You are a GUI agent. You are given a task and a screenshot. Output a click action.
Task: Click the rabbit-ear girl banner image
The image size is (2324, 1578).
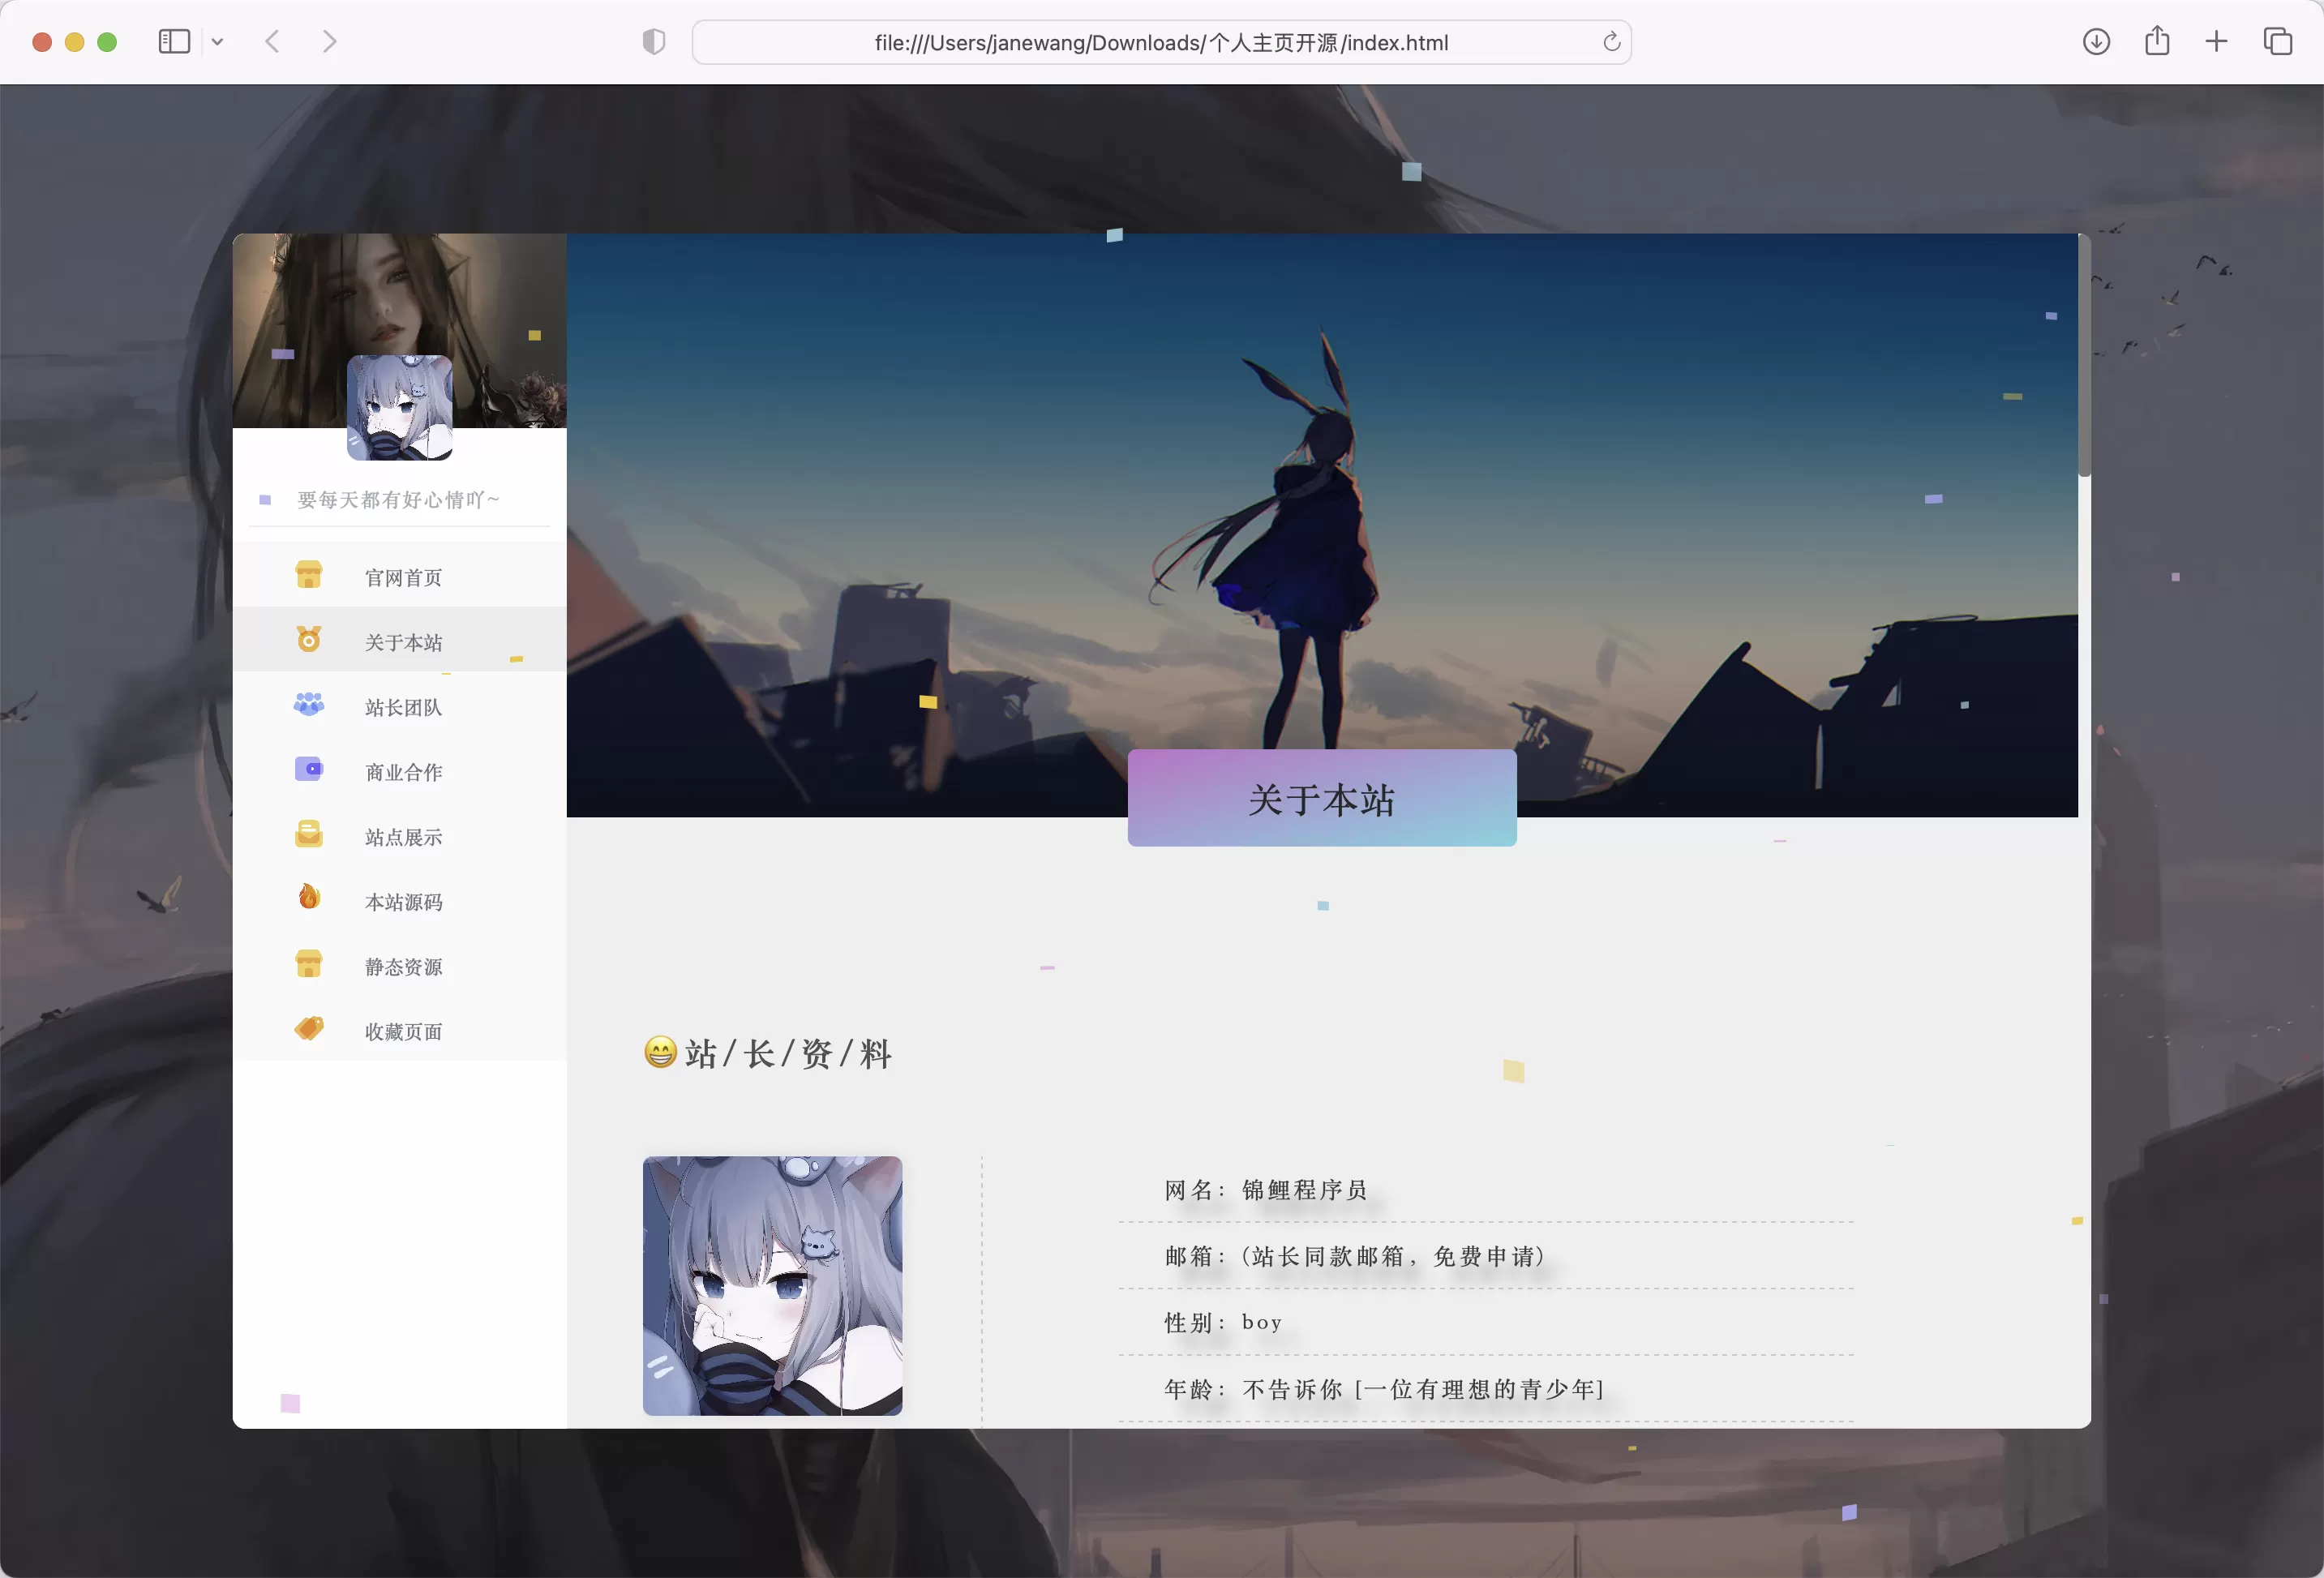pyautogui.click(x=1322, y=525)
